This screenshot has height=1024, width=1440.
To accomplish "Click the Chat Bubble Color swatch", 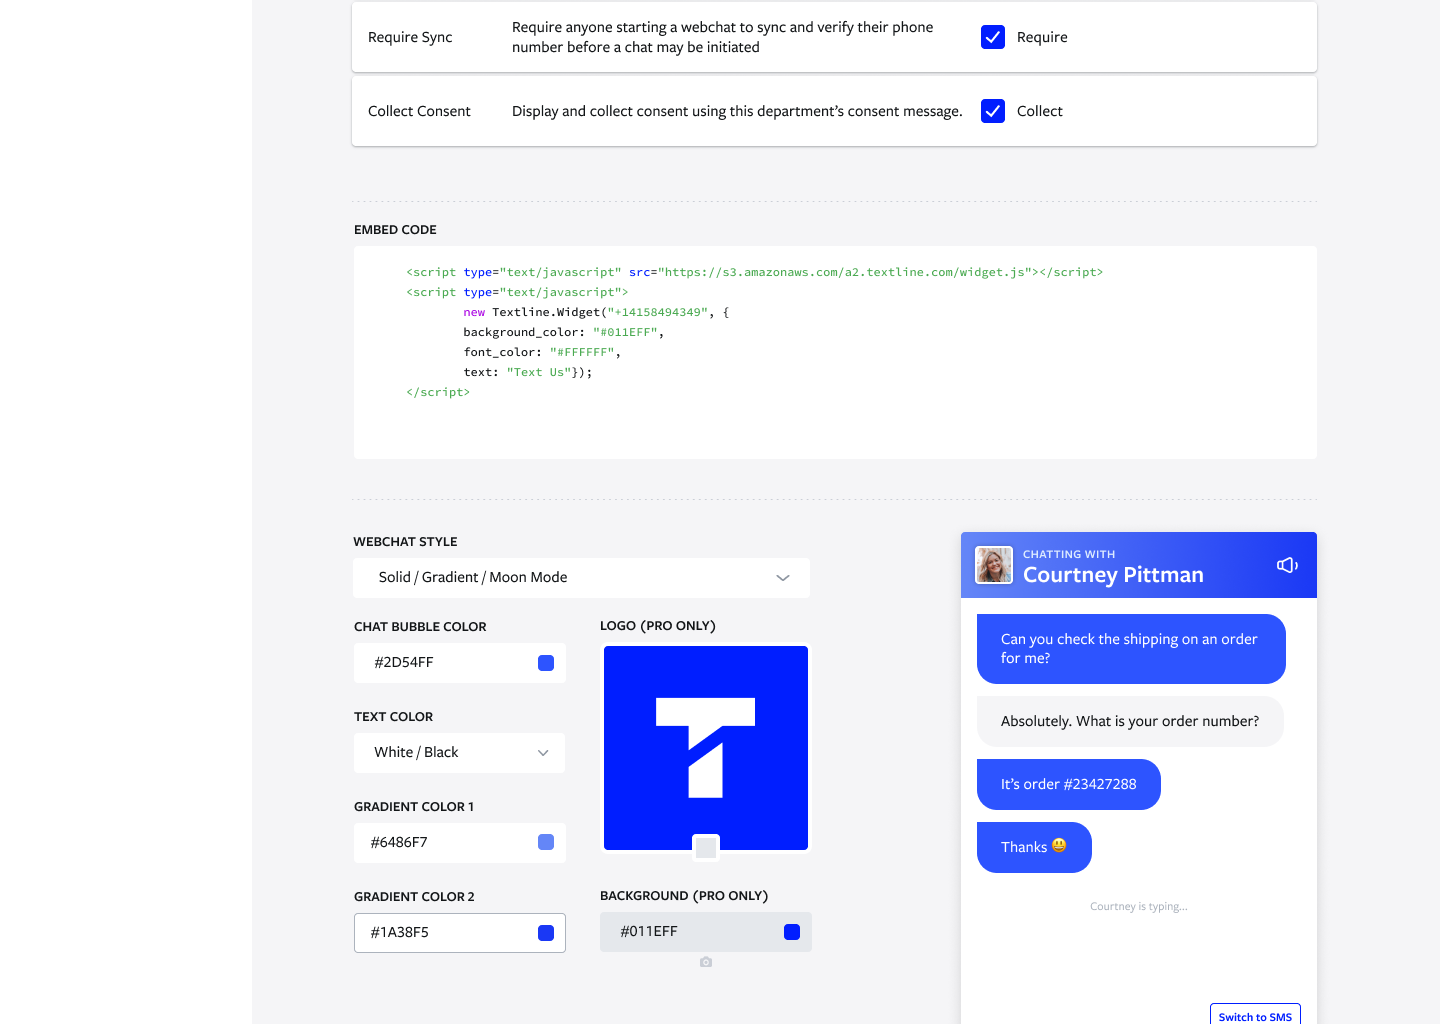I will click(546, 663).
